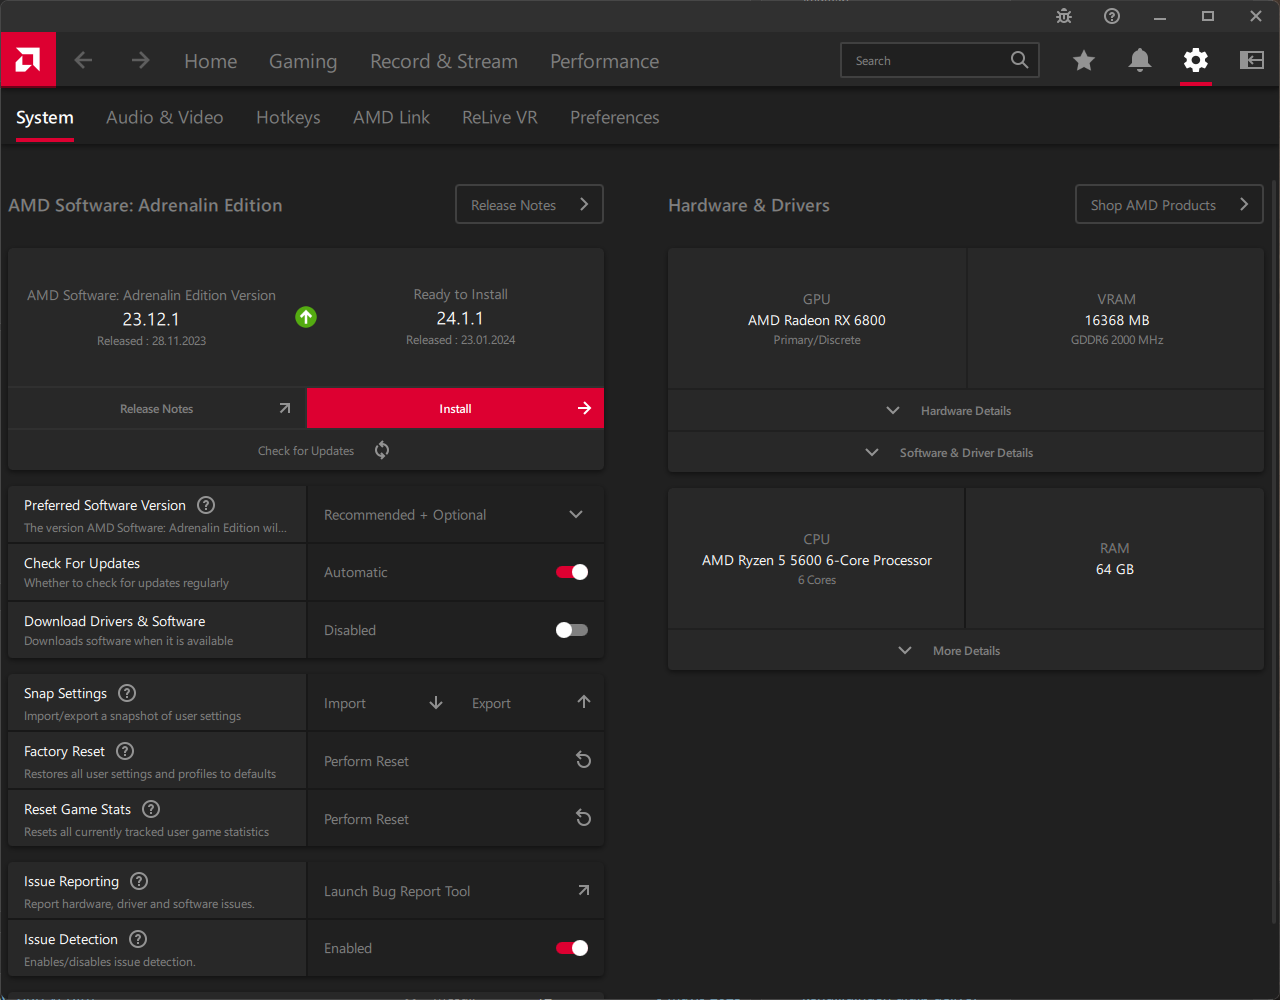Open the bug report icon in title bar

[x=1064, y=16]
